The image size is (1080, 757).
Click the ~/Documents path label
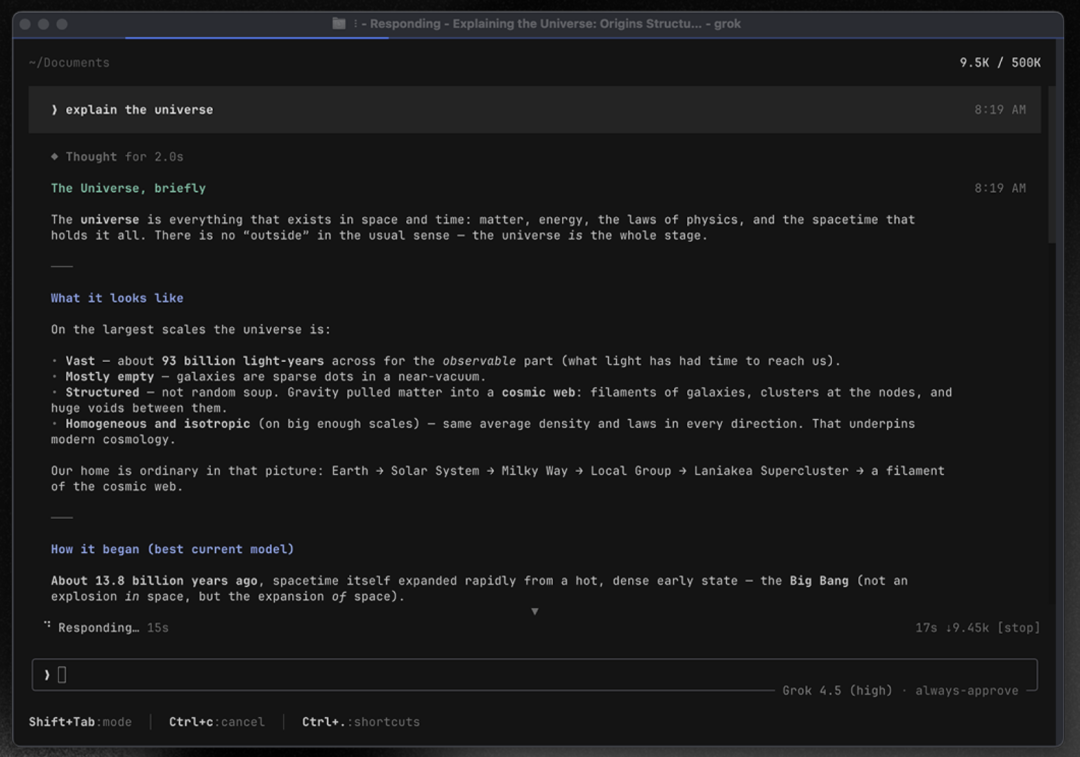tap(69, 63)
